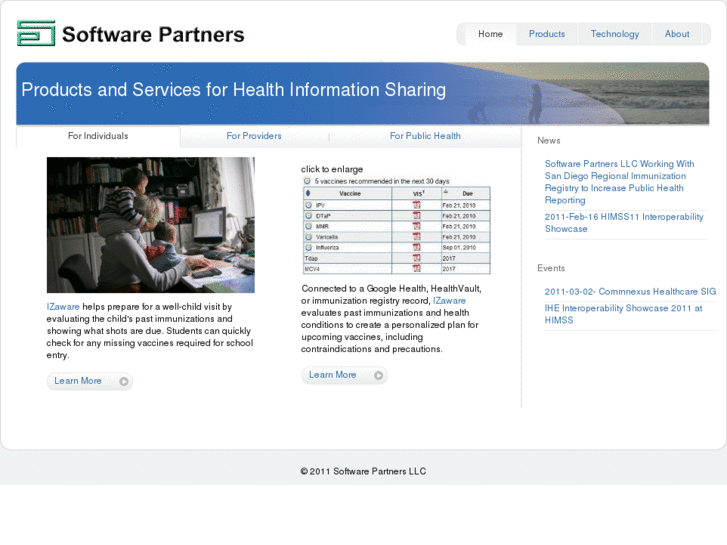Switch to the For Providers tab
Screen dimensions: 727x545
pos(254,136)
